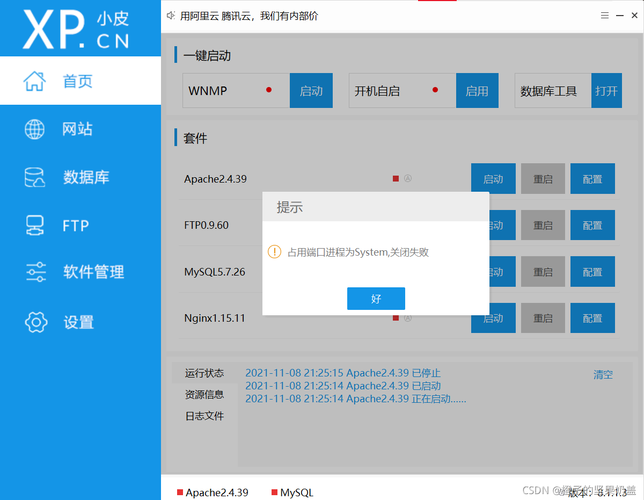The height and width of the screenshot is (500, 644).
Task: Click MySQL in the bottom status bar
Action: click(x=292, y=492)
